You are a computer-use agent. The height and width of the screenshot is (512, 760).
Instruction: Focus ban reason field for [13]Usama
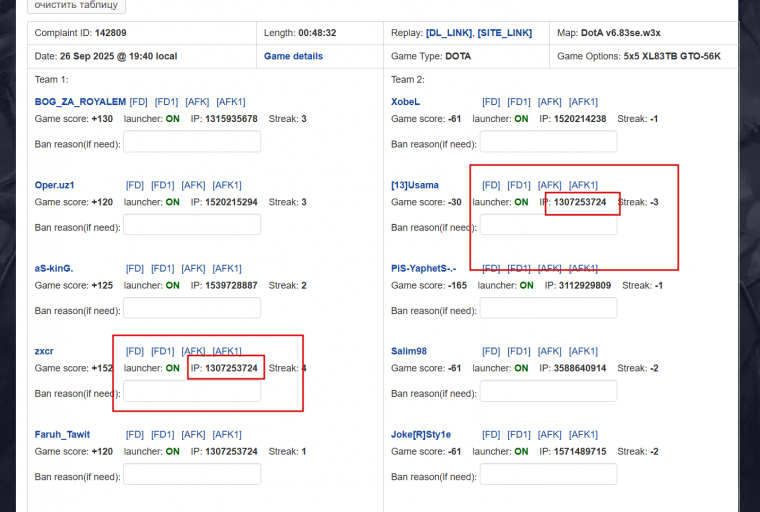tap(548, 225)
